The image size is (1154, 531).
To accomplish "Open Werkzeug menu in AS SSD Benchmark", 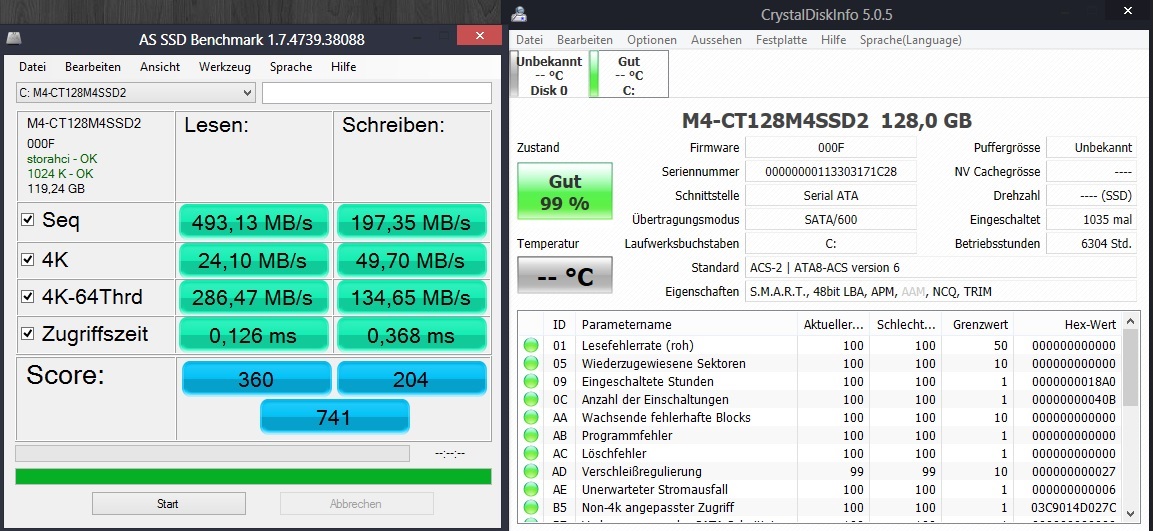I will tap(224, 67).
